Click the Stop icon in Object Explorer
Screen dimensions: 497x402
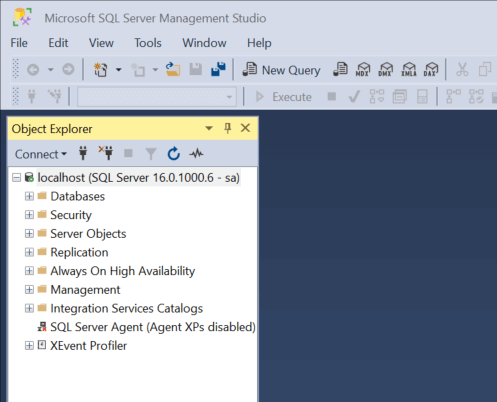pos(128,153)
